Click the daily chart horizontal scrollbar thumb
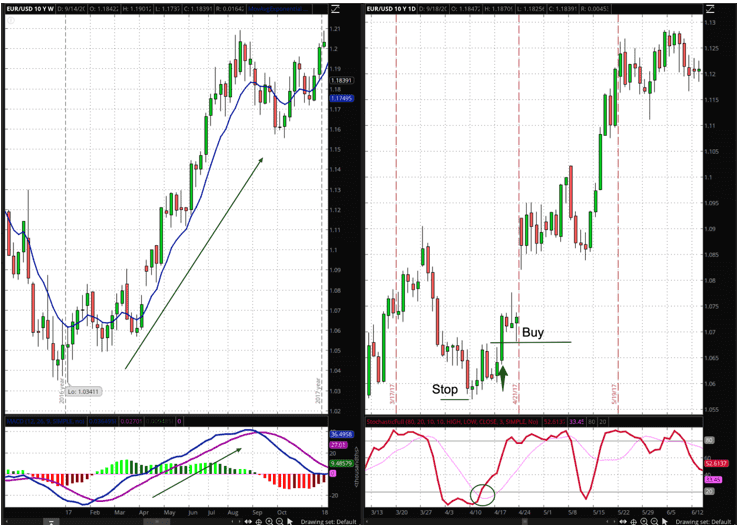The image size is (739, 531). 525,522
